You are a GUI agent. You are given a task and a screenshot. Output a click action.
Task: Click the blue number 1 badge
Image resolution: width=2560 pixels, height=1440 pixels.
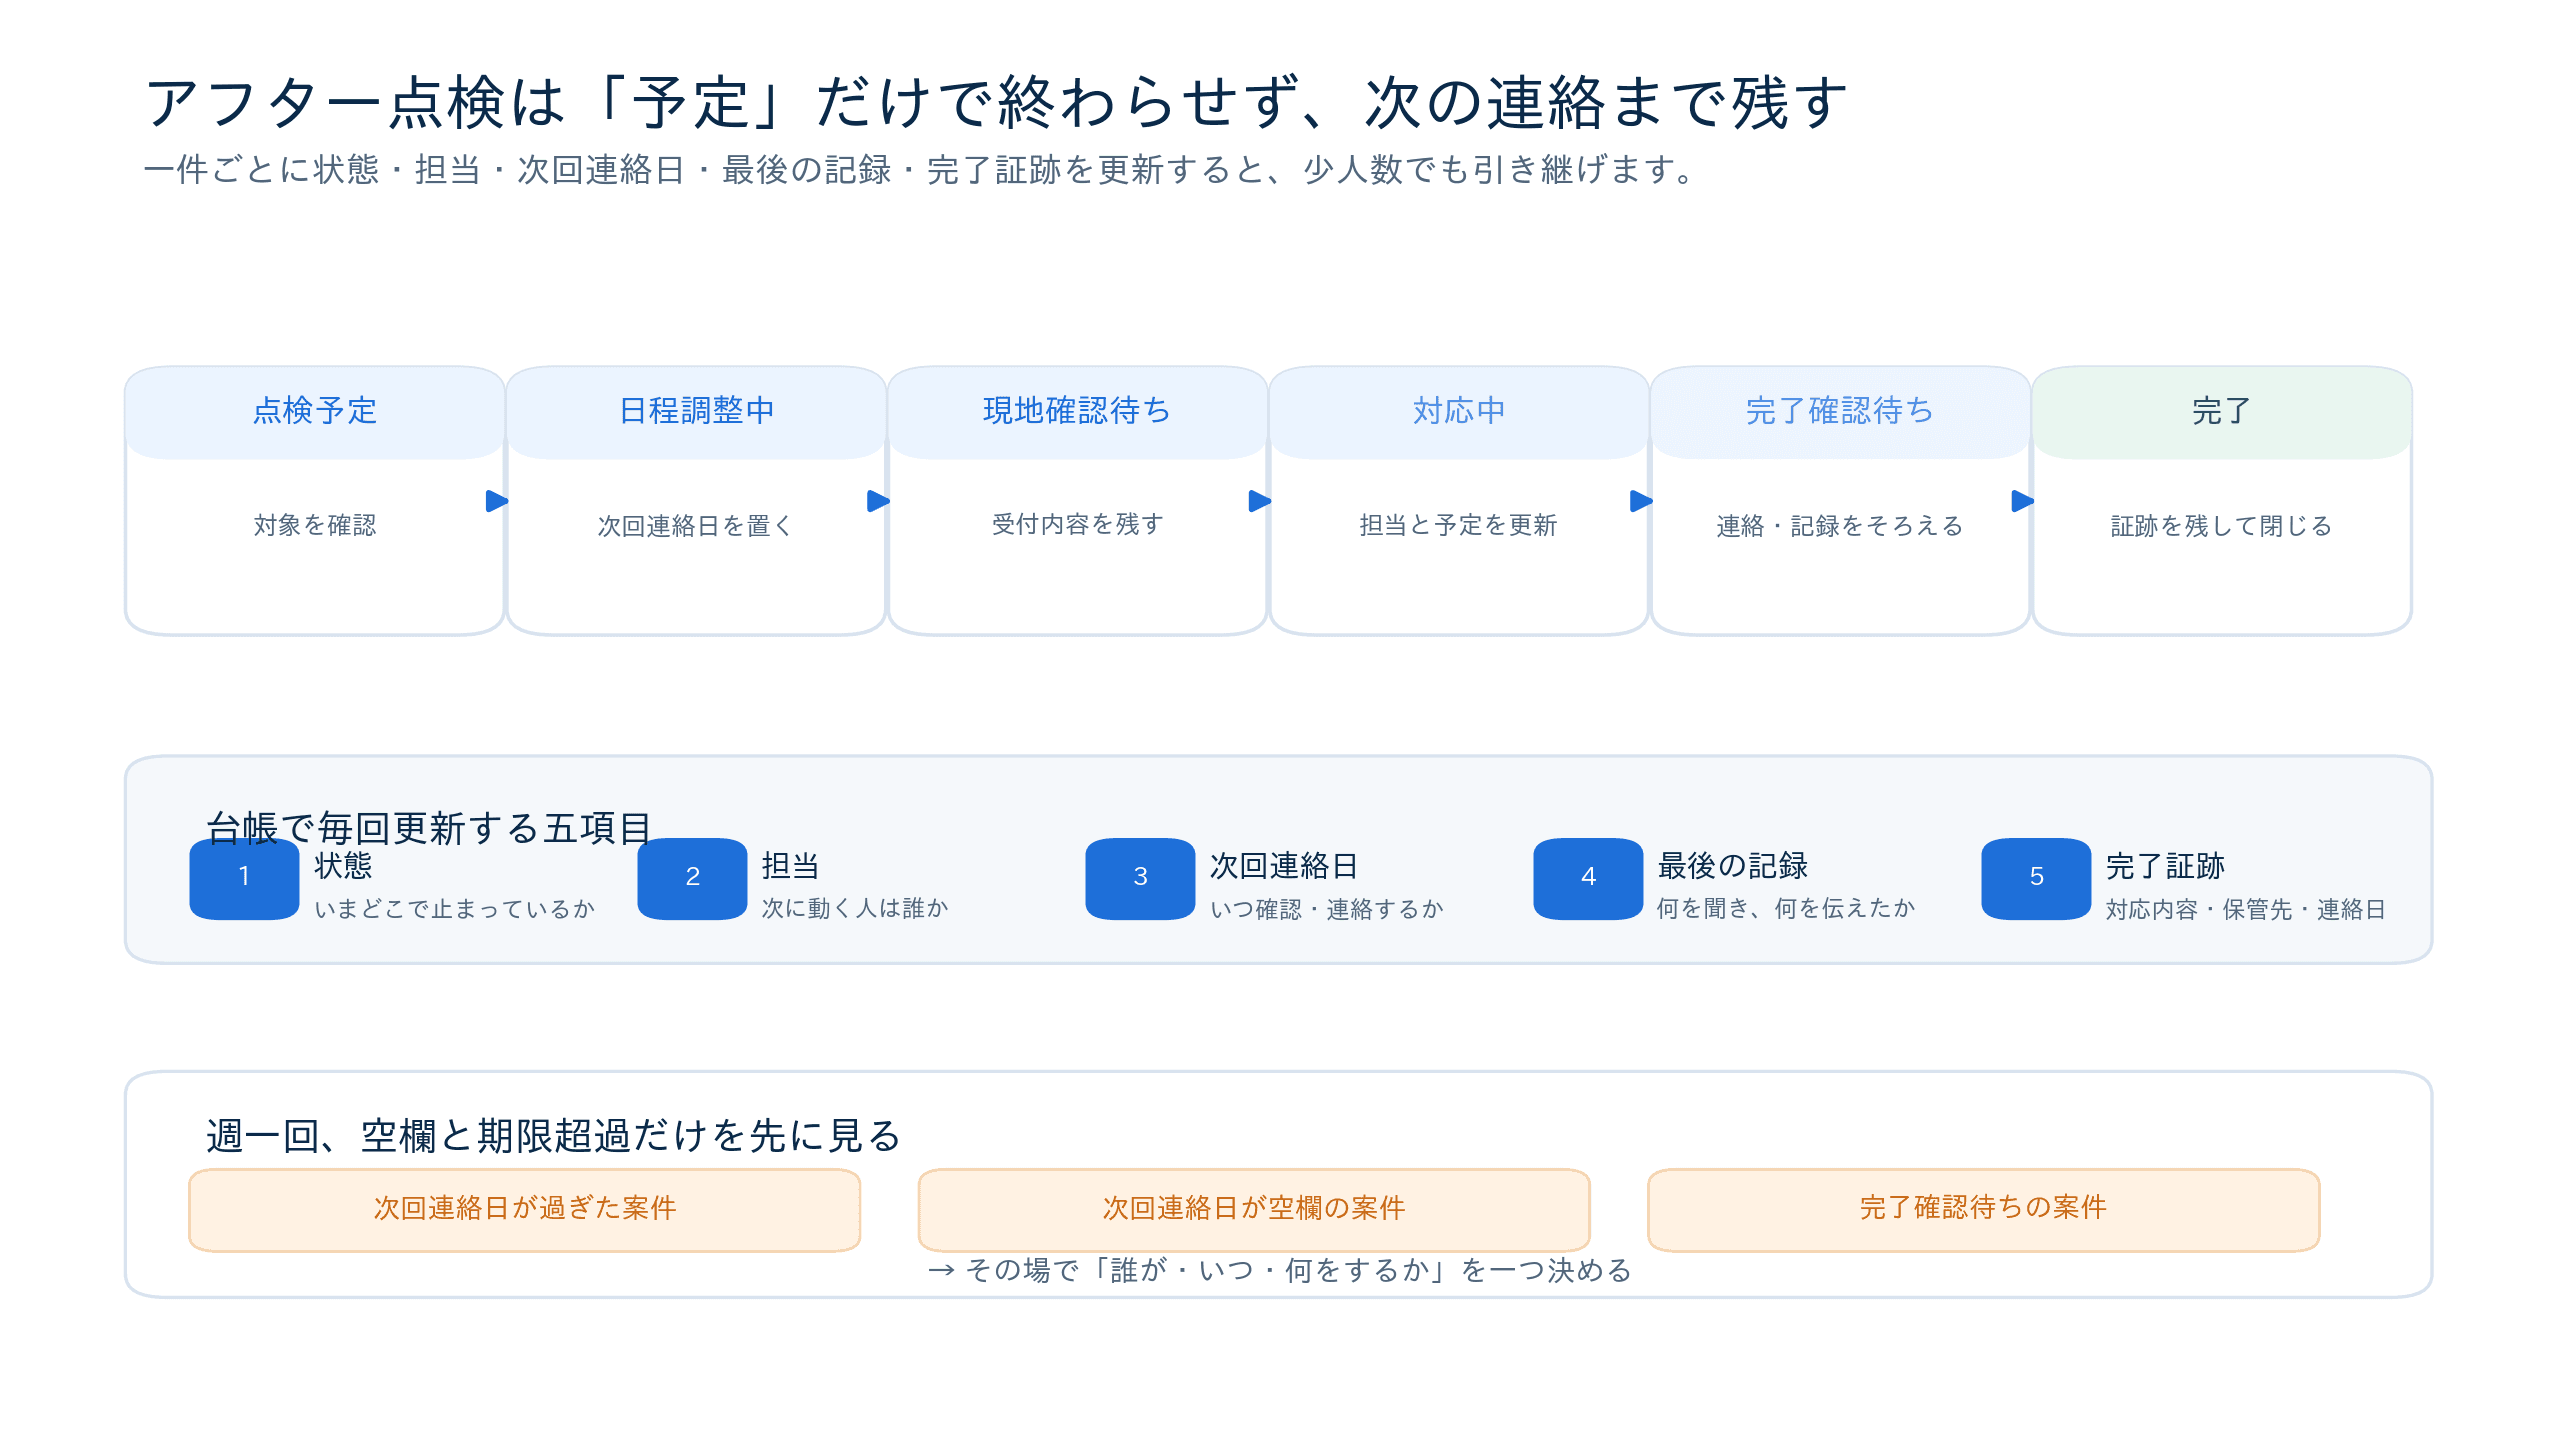(x=244, y=878)
